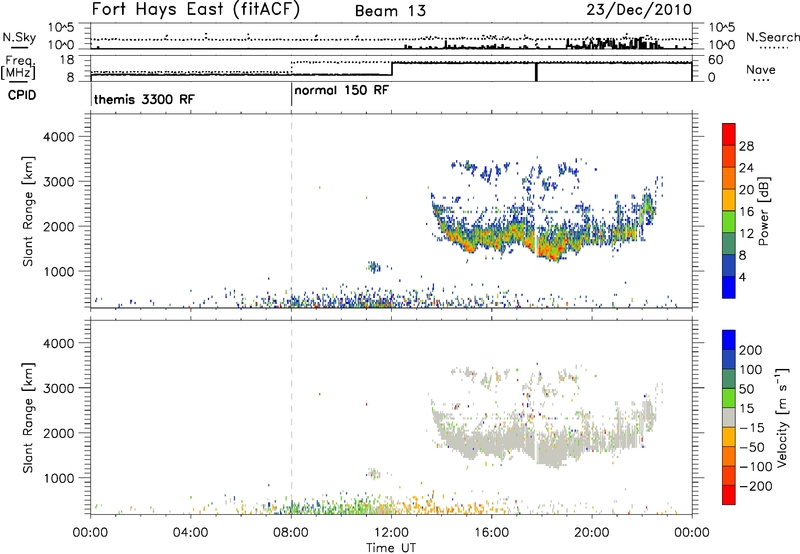The width and height of the screenshot is (800, 554).
Task: Click the light green Velocity color bar segment
Action: 729,398
